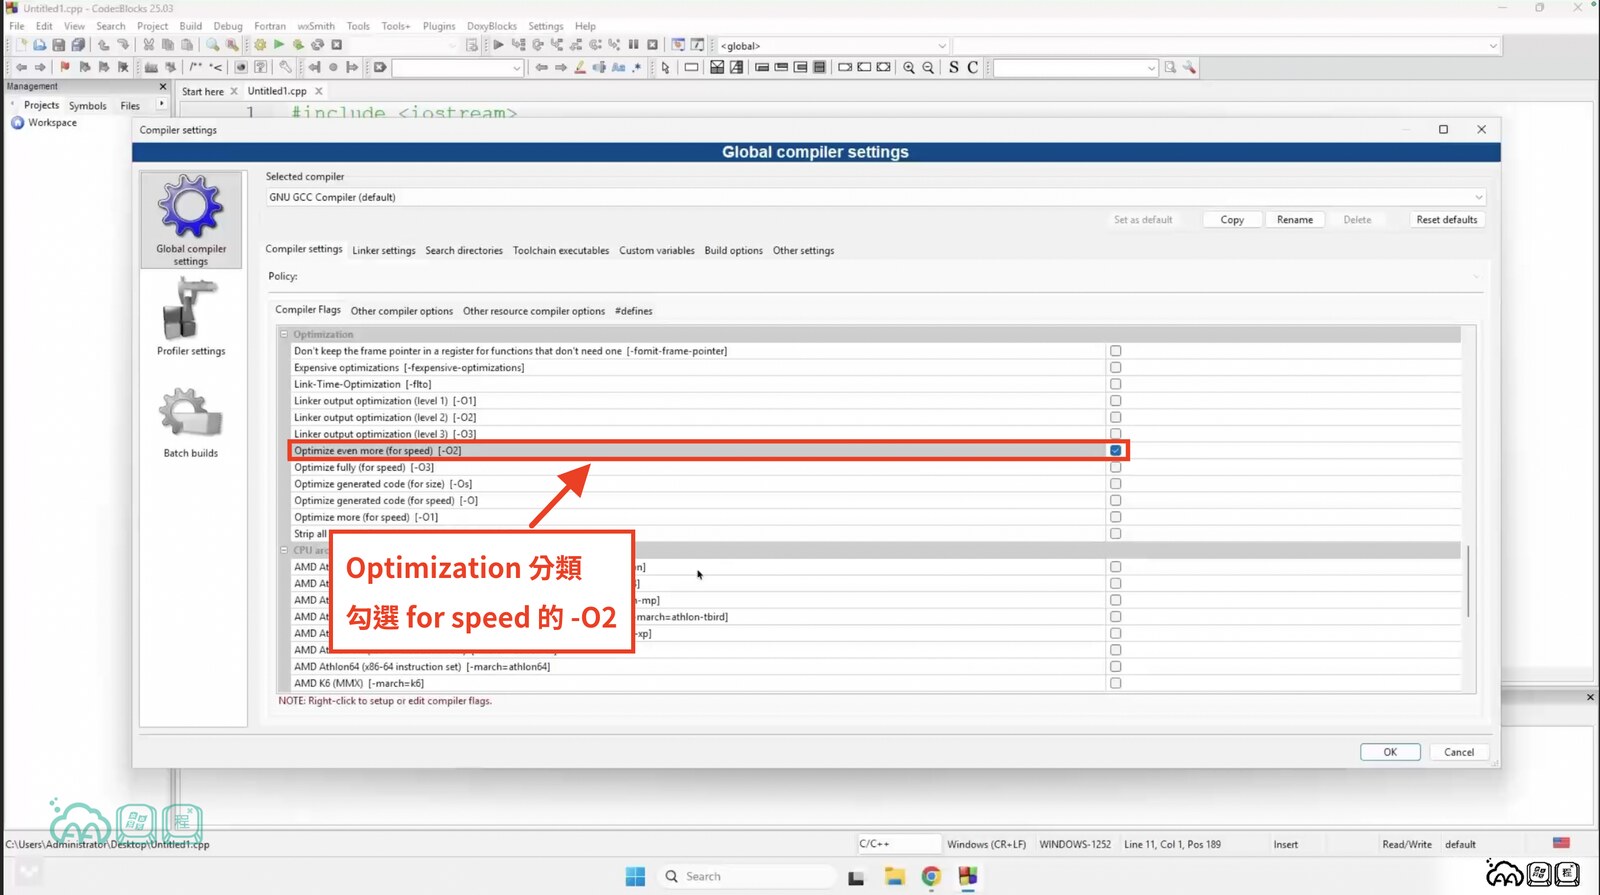Click Debug/Continue play icon in debugger toolbar
The height and width of the screenshot is (895, 1600).
click(498, 45)
